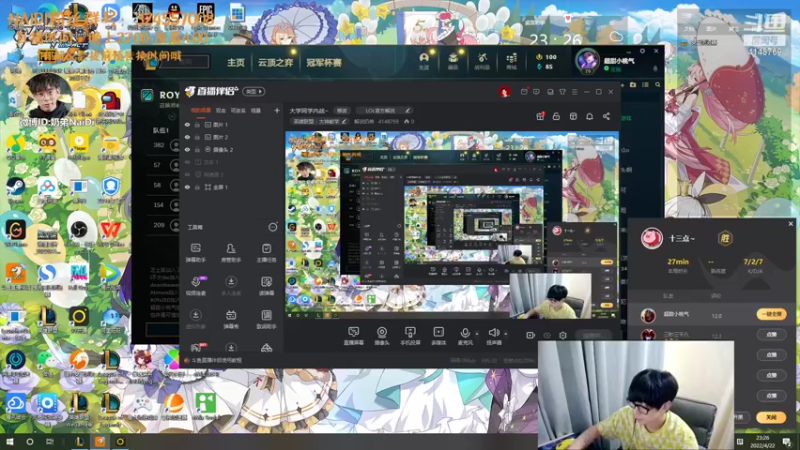Click streamer avatar in companion title bar
This screenshot has height=450, width=800.
click(x=504, y=92)
